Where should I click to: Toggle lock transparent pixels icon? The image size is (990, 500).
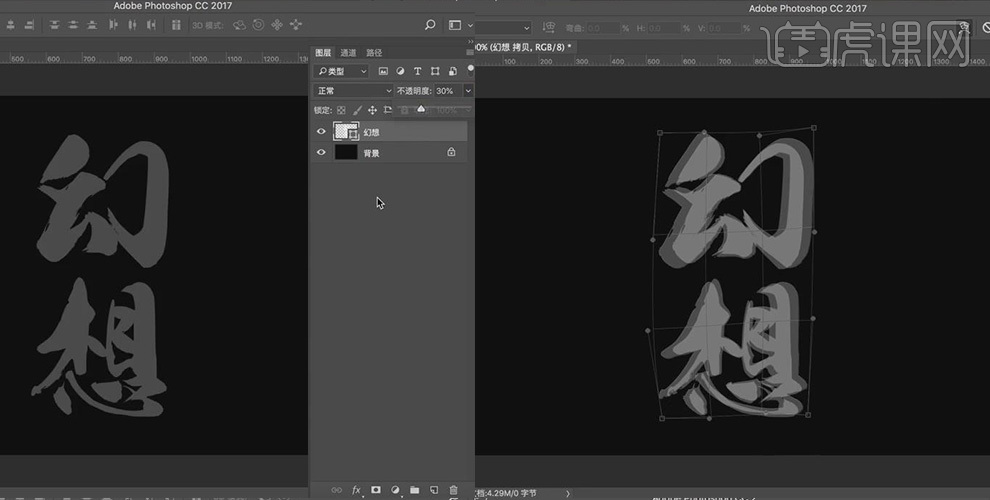click(x=341, y=110)
